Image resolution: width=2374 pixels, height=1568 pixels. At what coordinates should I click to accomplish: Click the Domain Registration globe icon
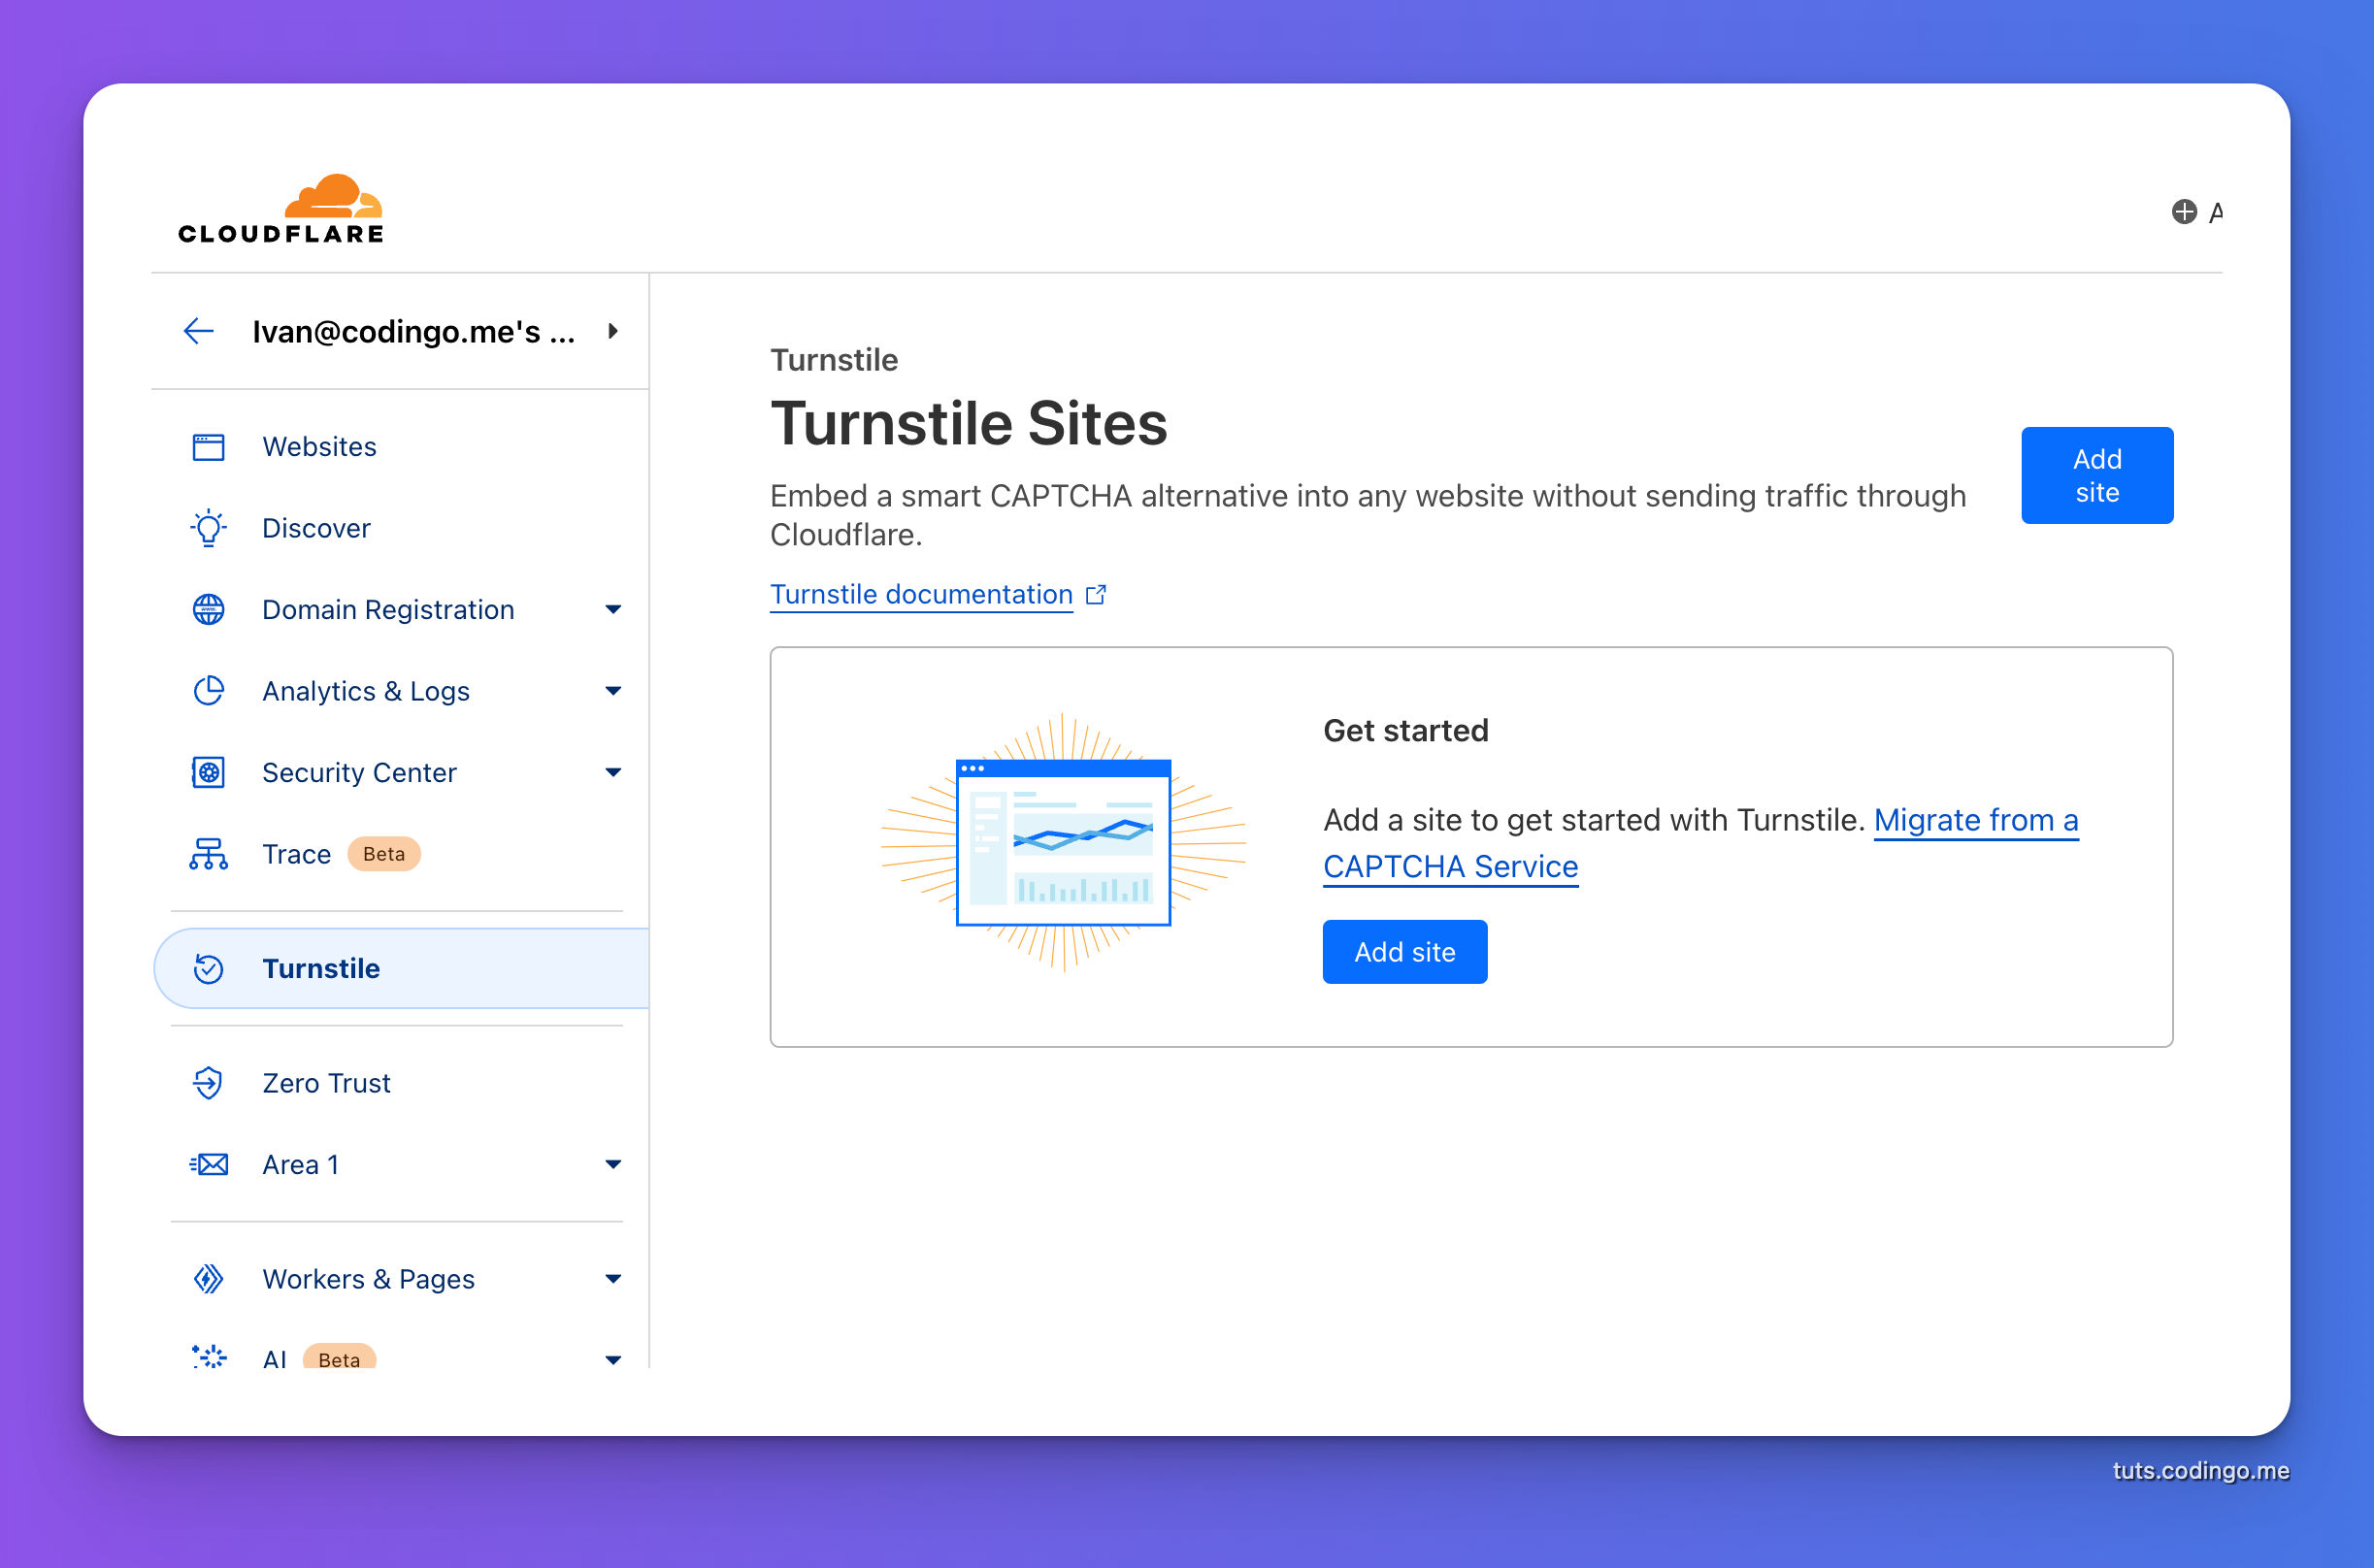tap(208, 610)
